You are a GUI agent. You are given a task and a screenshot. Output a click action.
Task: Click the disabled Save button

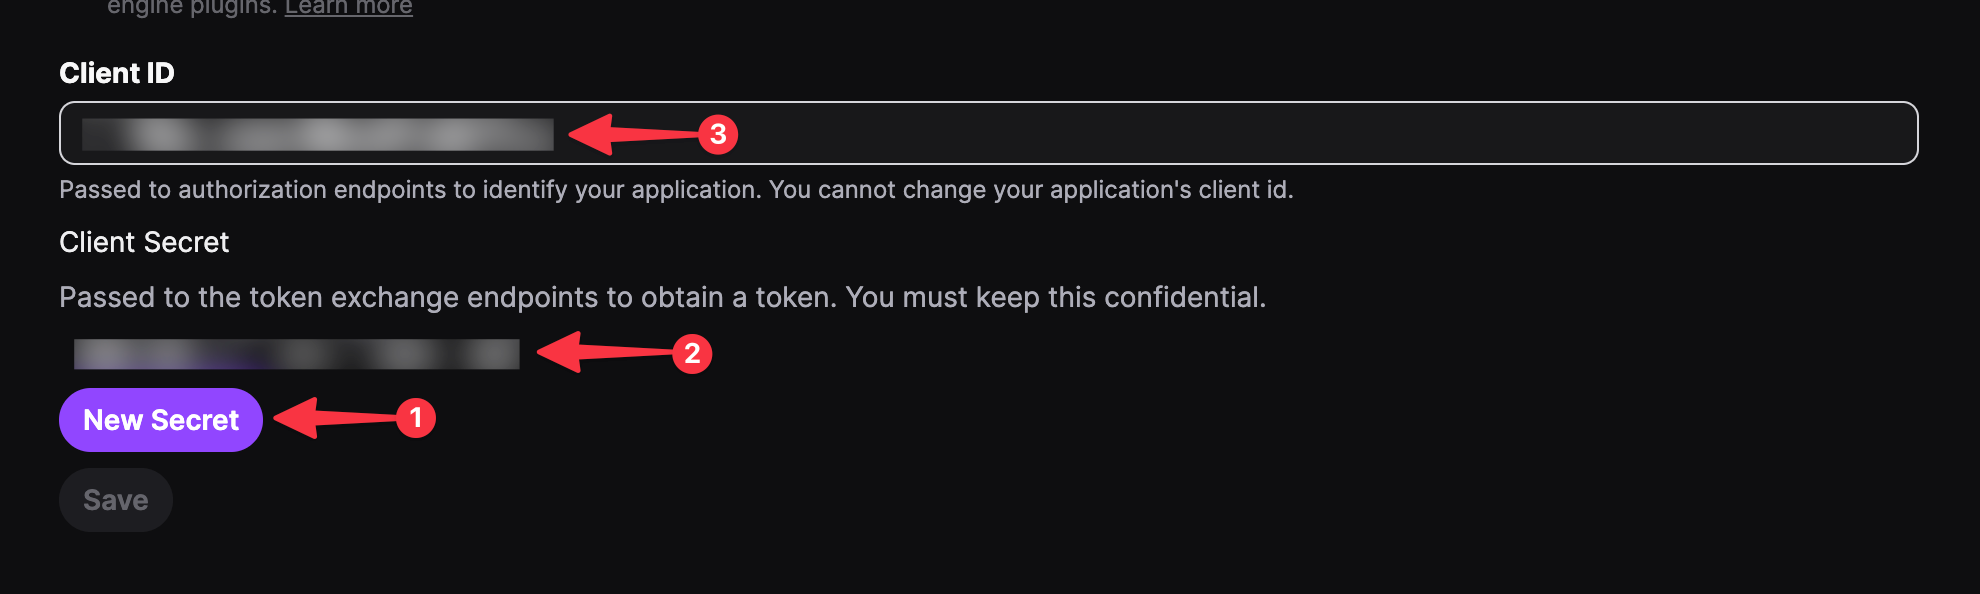[115, 499]
